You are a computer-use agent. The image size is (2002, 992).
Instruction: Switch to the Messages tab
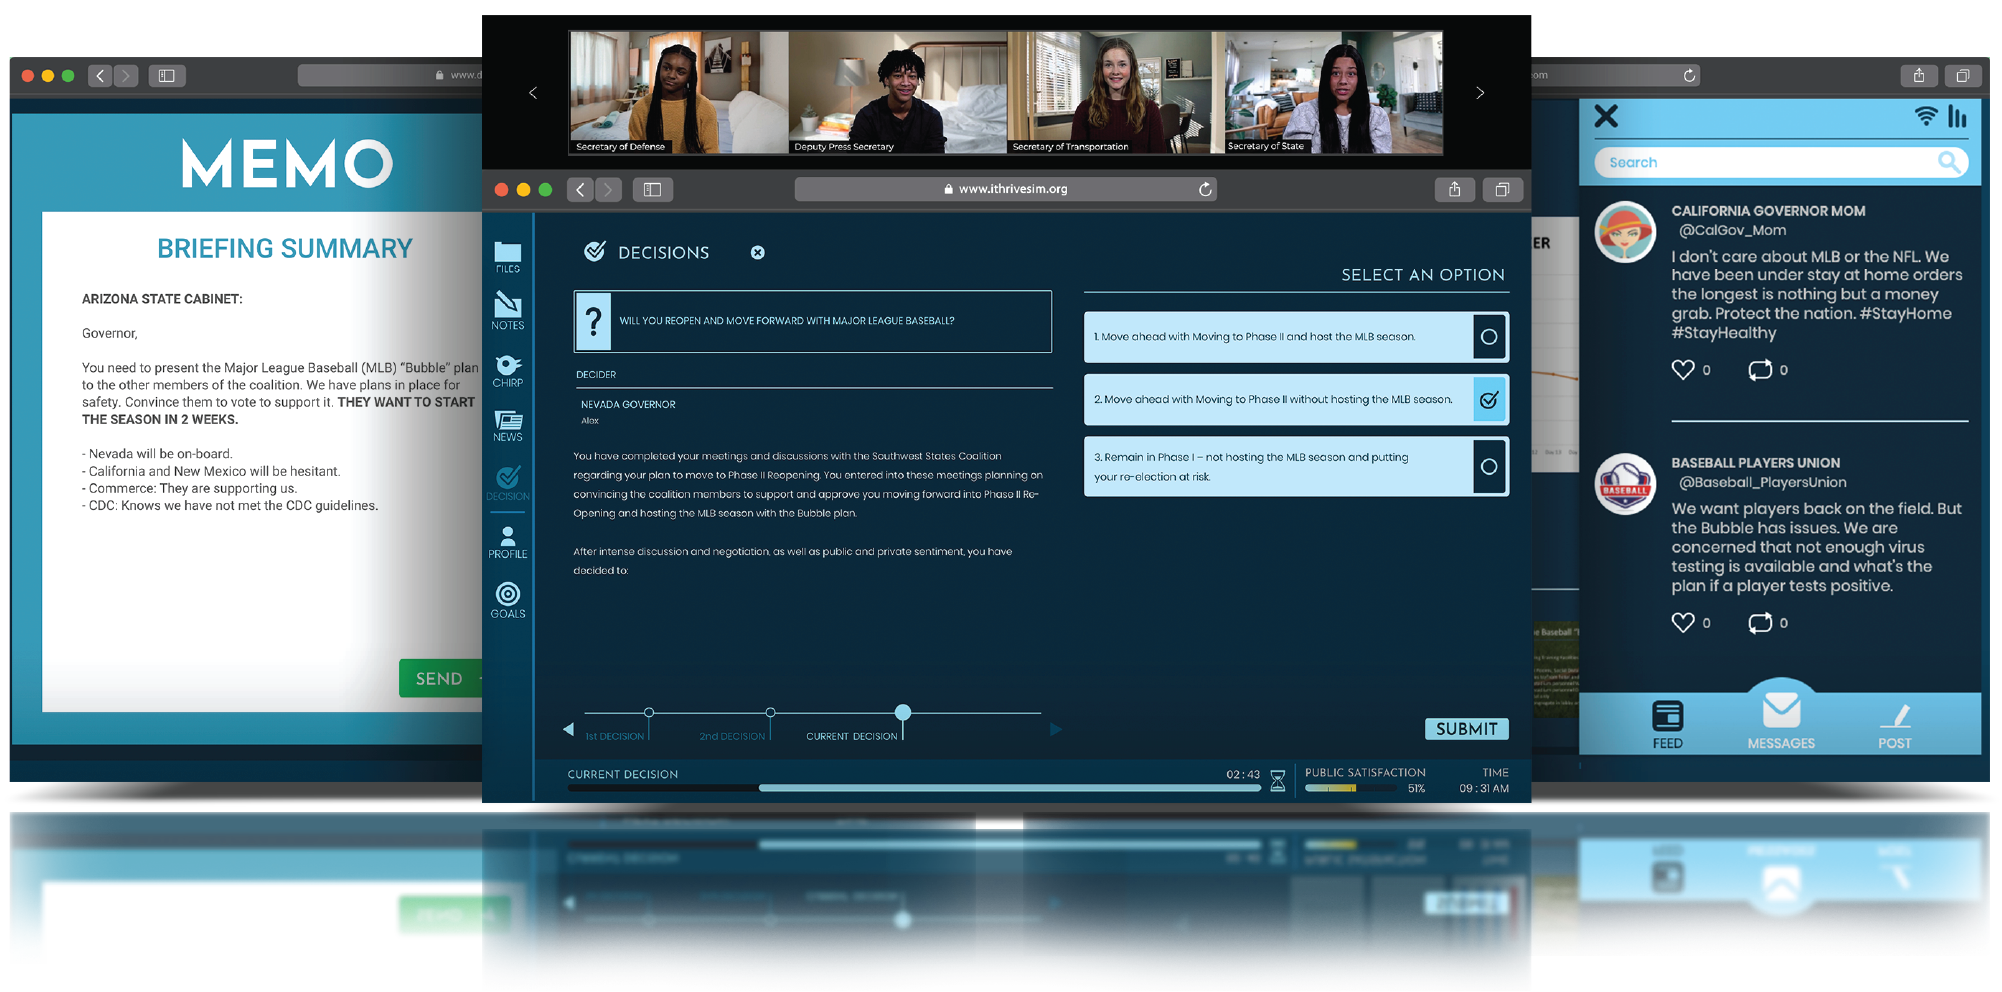click(x=1781, y=722)
